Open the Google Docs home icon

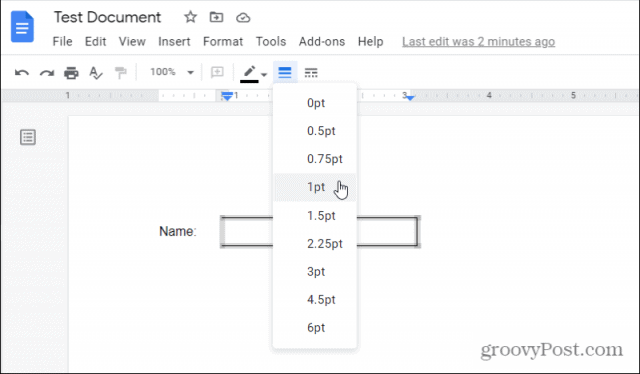[22, 27]
